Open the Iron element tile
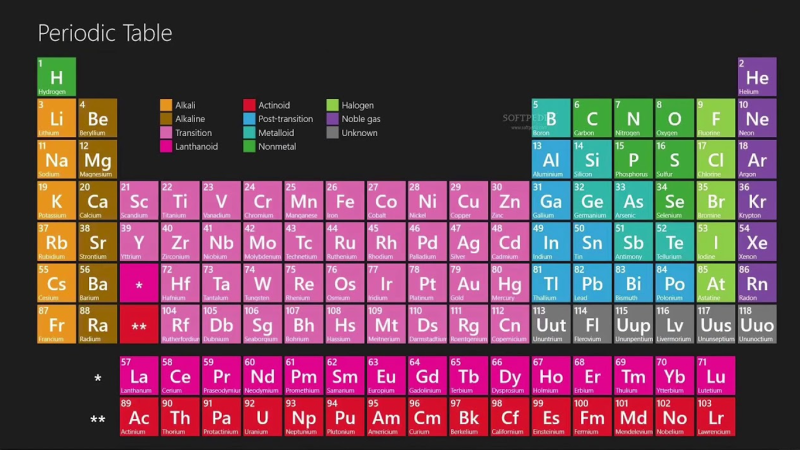800x450 pixels. (x=345, y=201)
